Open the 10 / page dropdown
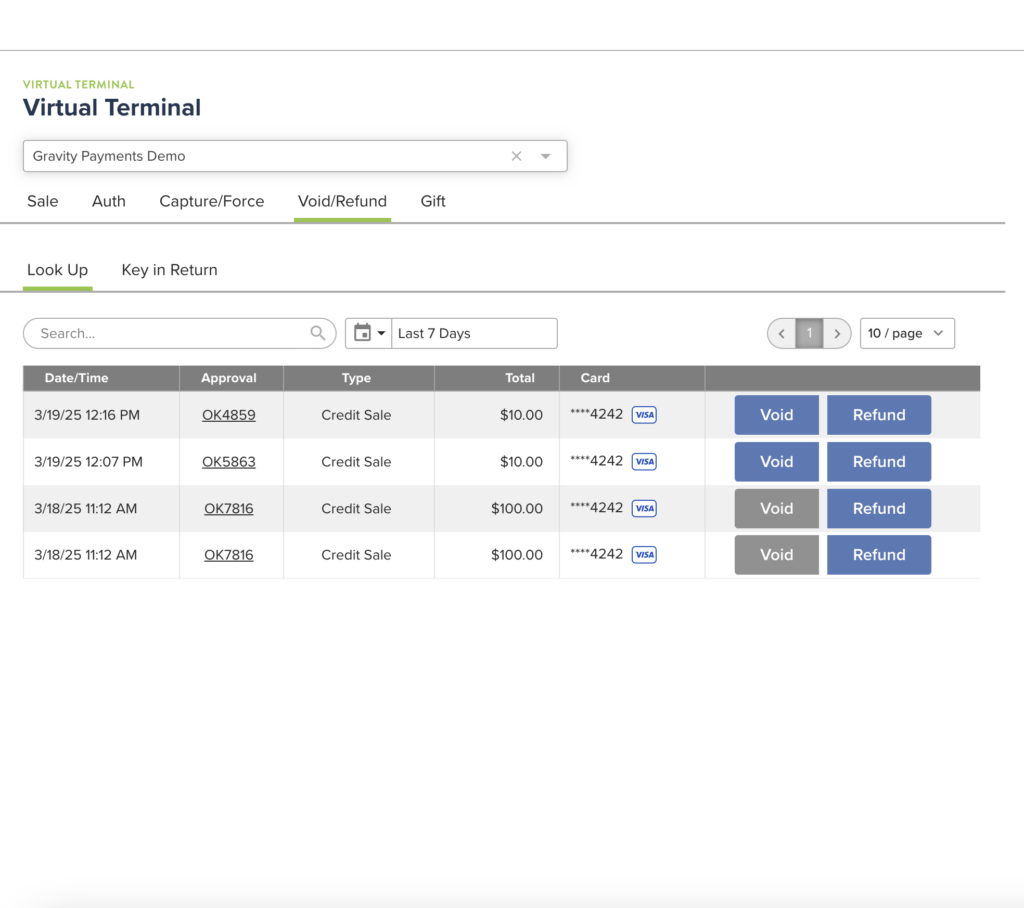The height and width of the screenshot is (908, 1024). click(x=907, y=333)
